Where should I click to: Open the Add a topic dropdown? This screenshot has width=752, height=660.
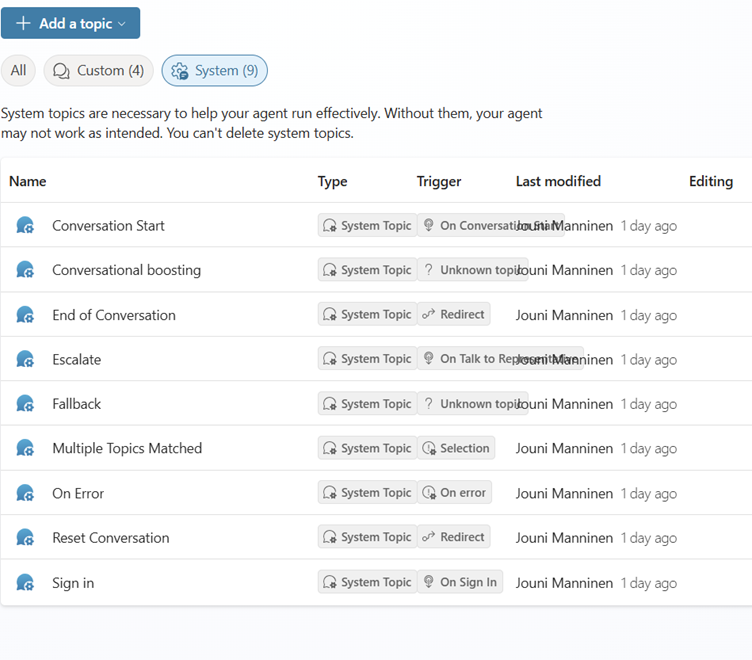(x=71, y=23)
